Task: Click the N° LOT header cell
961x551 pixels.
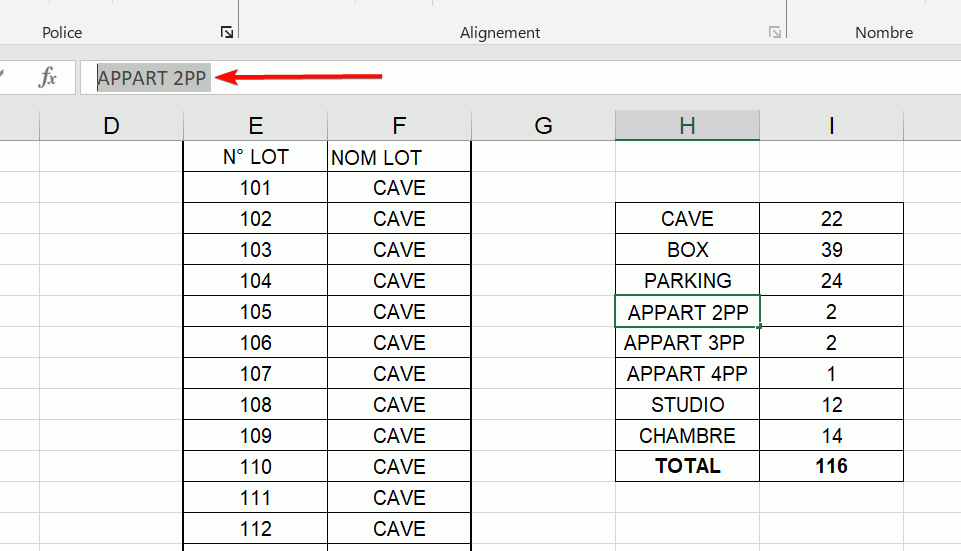Action: [256, 157]
